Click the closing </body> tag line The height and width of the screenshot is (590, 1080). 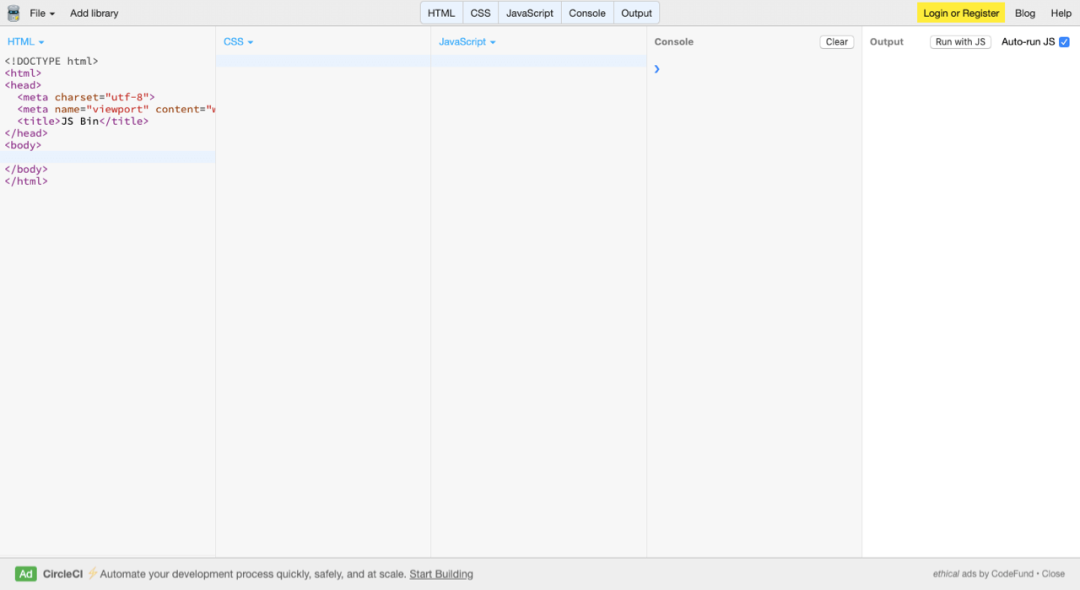(x=26, y=169)
